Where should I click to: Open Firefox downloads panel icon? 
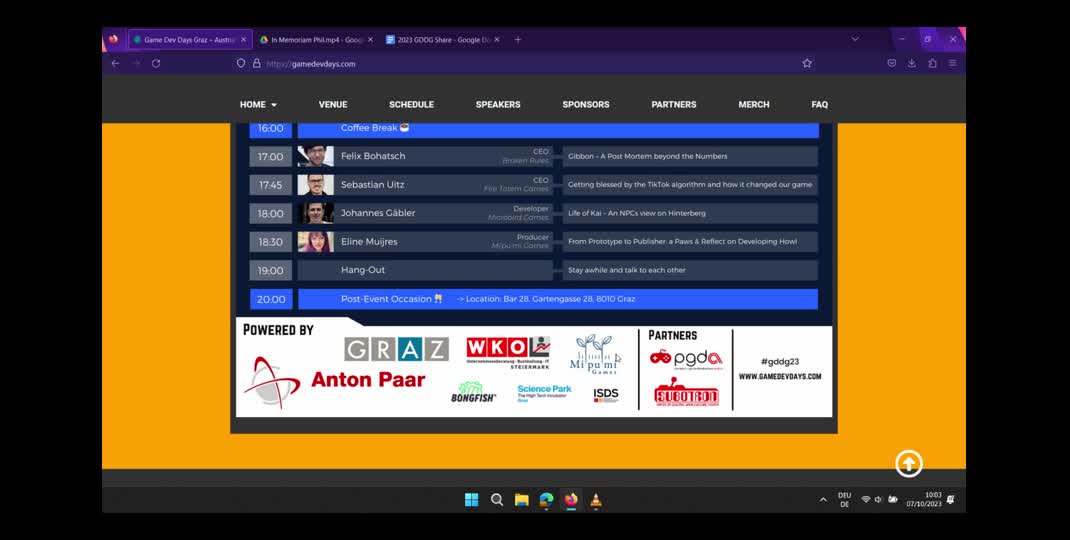pyautogui.click(x=912, y=63)
